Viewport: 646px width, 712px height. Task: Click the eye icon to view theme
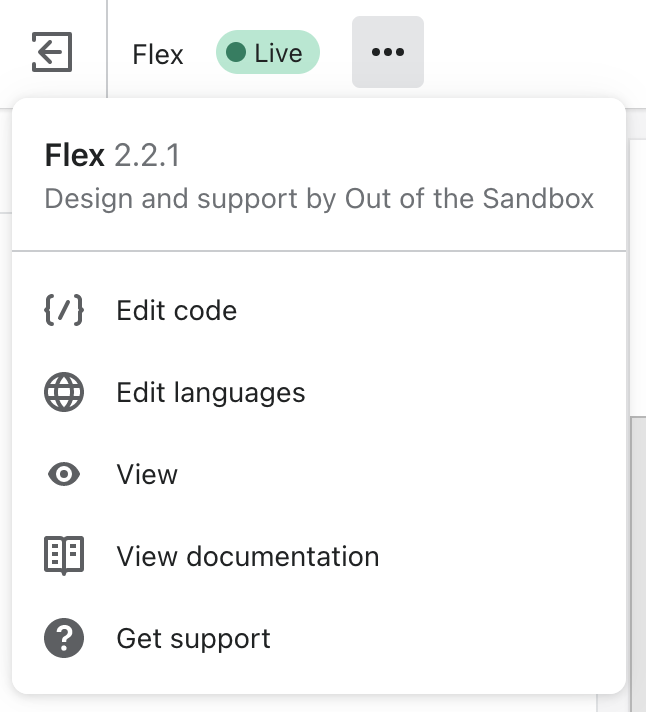pos(64,474)
